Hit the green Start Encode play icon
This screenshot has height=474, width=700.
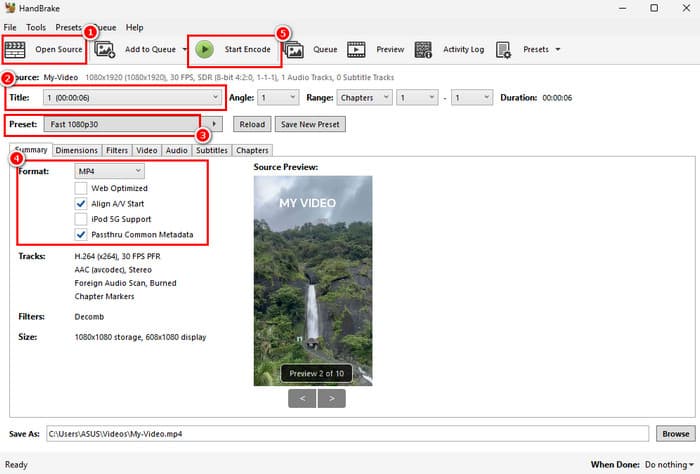(204, 50)
